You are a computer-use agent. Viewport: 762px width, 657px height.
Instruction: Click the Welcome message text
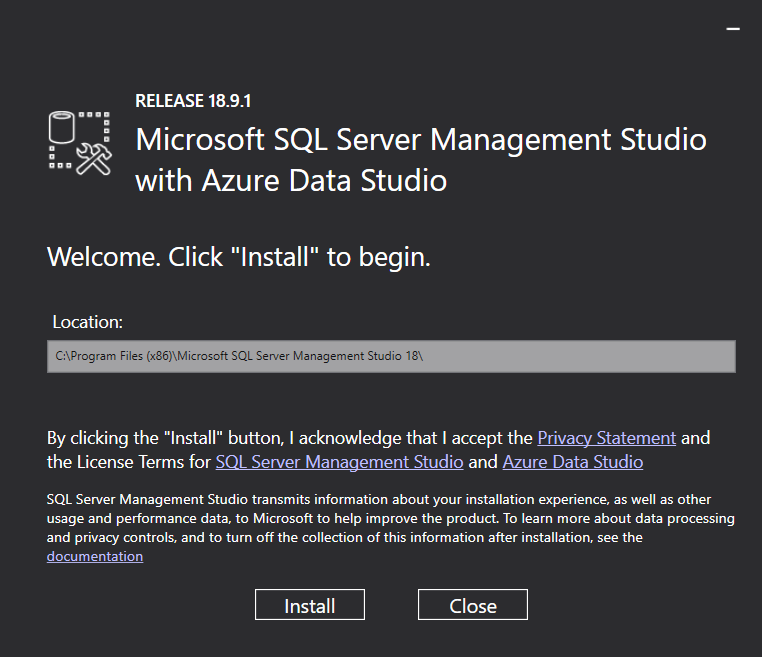click(x=238, y=257)
